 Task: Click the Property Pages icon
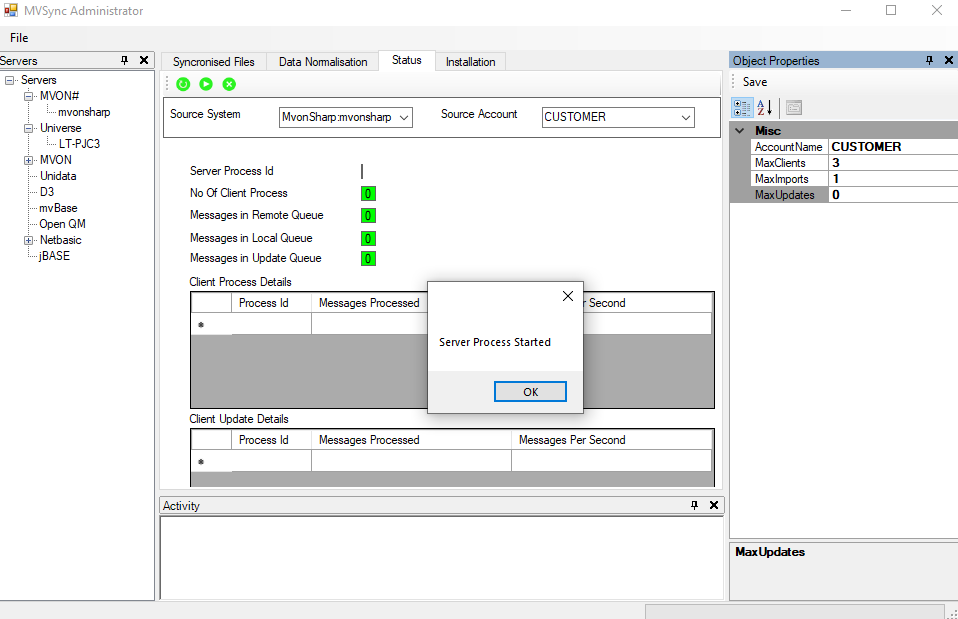click(x=794, y=108)
